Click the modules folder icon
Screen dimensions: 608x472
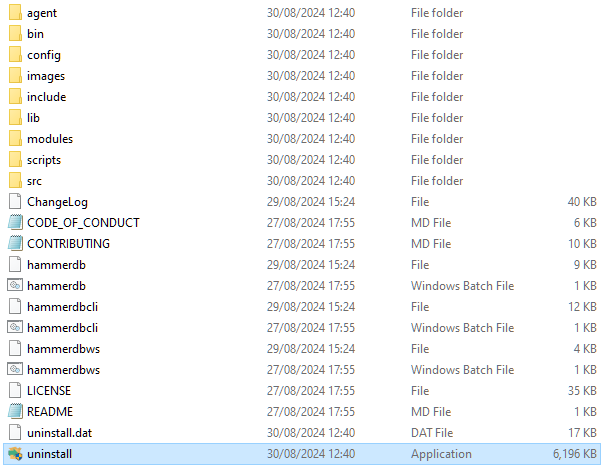pyautogui.click(x=15, y=138)
